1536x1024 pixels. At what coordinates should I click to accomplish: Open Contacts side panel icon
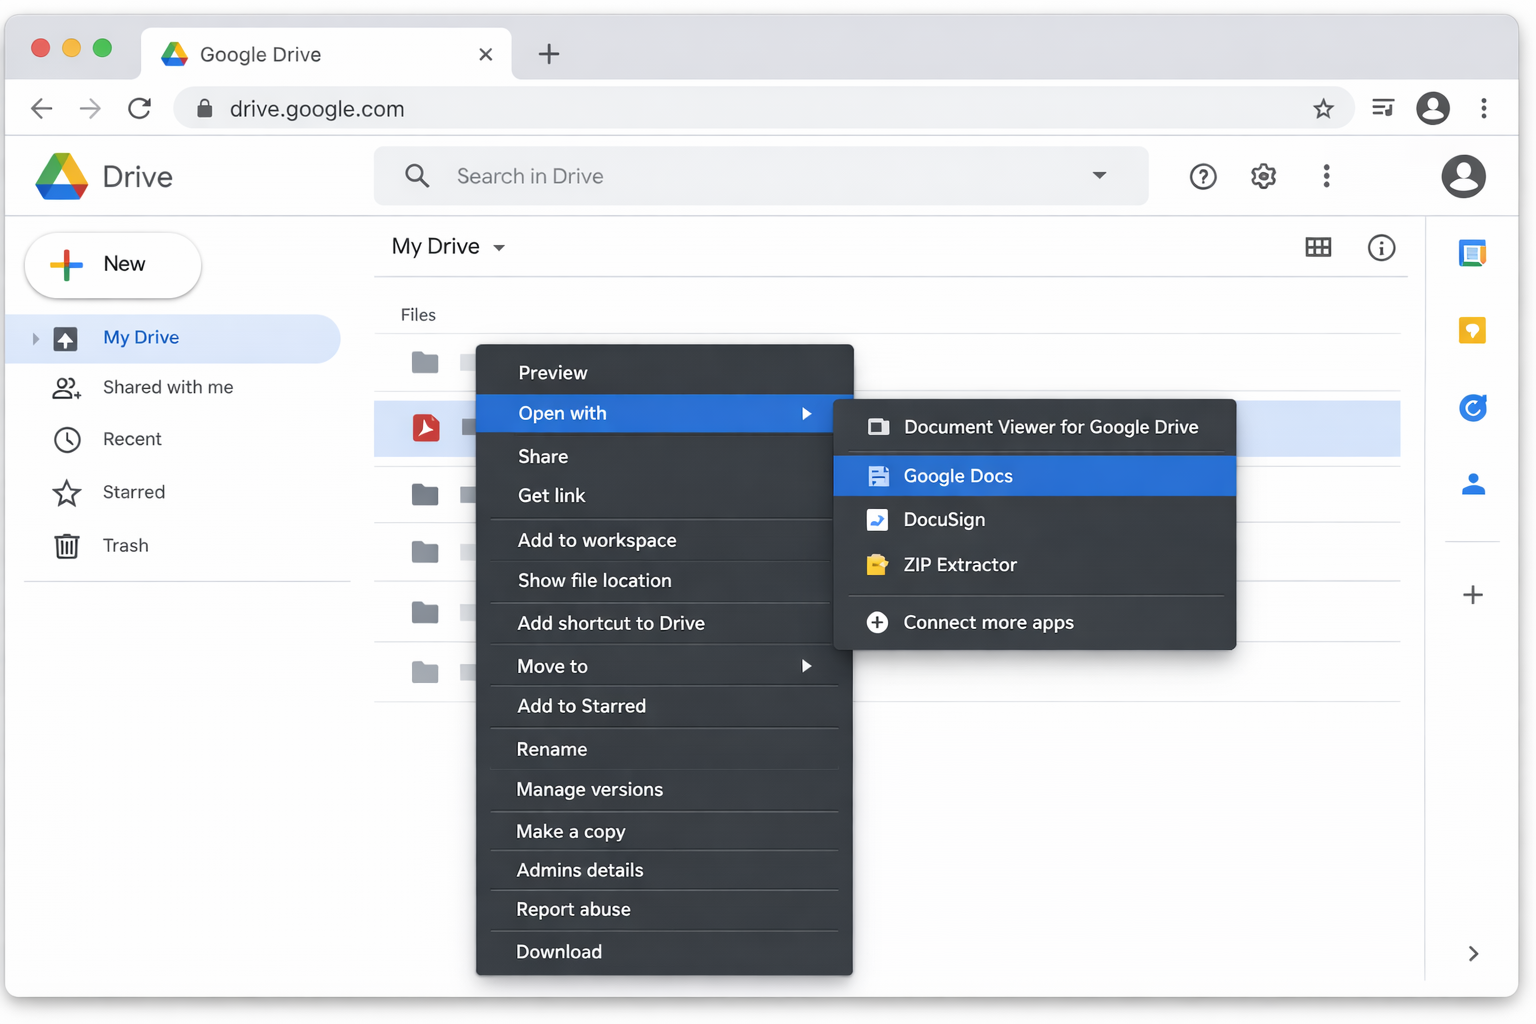[1472, 485]
